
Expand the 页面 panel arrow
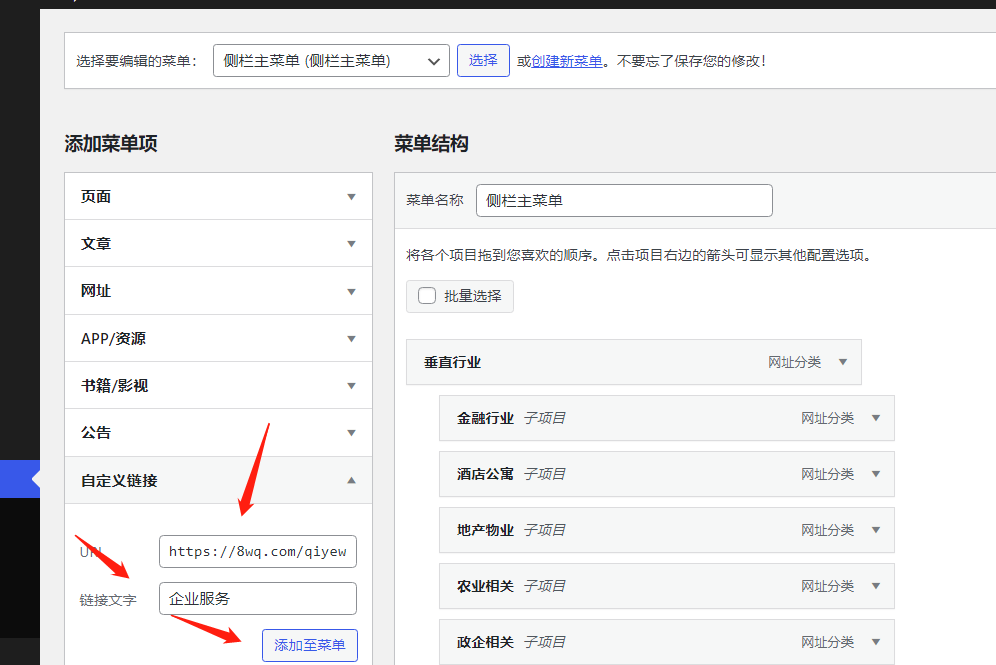pos(351,197)
